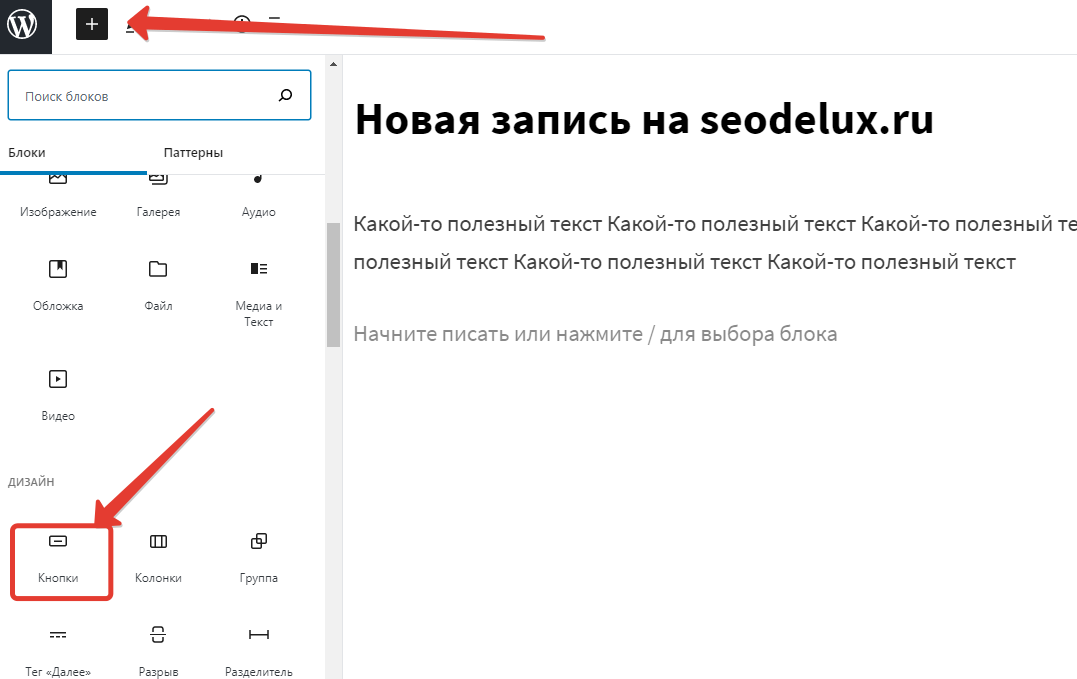Click the empty paragraph placeholder text
The image size is (1077, 679).
tap(595, 334)
